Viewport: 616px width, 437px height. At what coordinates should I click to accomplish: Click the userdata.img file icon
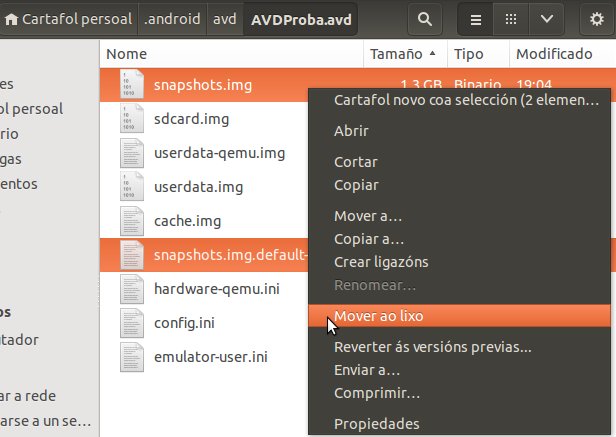(x=132, y=187)
